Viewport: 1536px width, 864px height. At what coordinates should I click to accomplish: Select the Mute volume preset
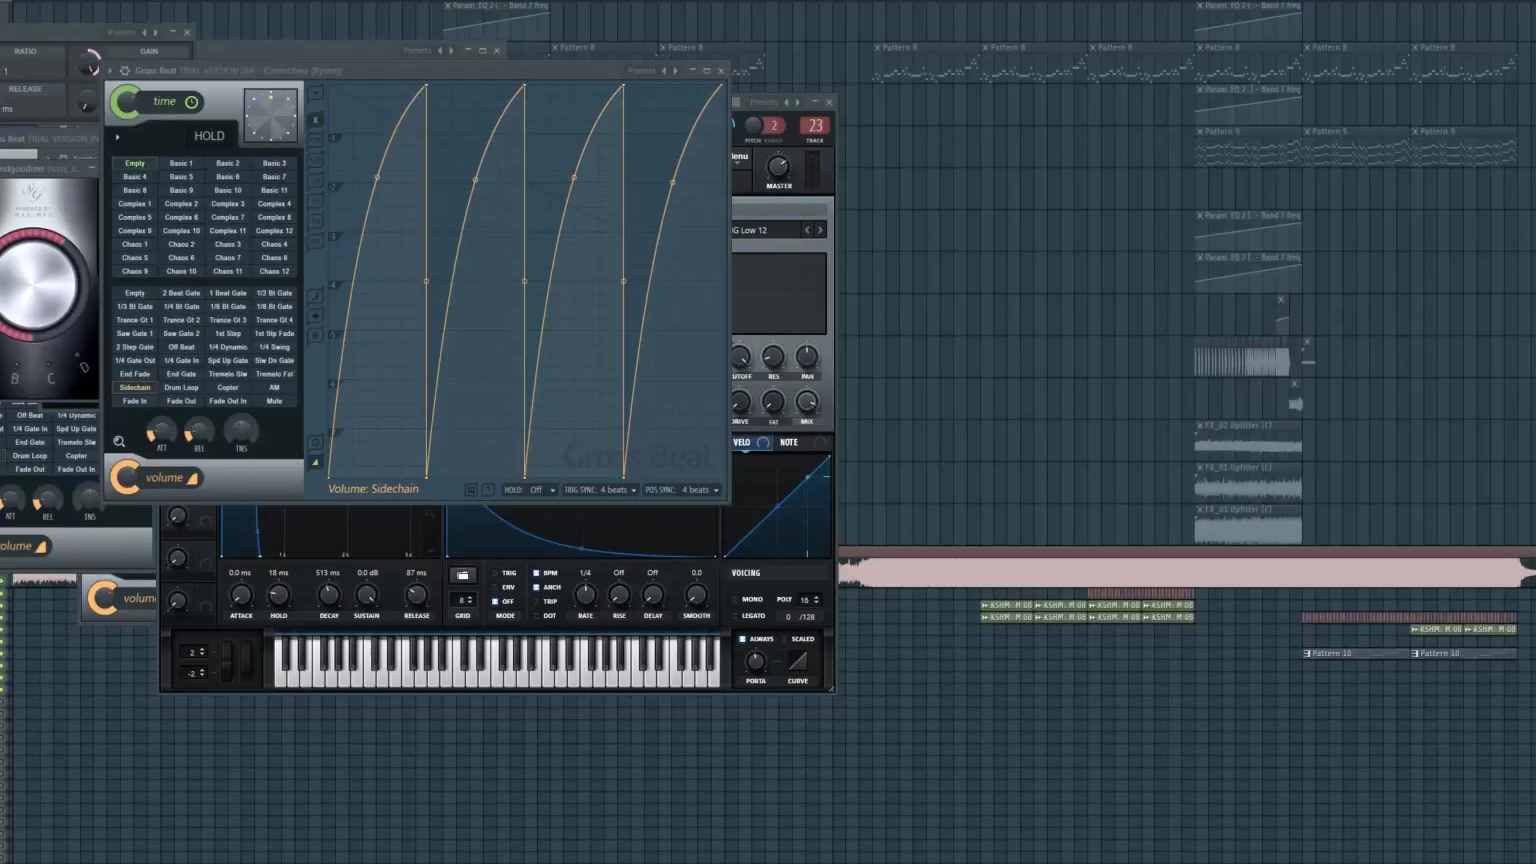[x=274, y=401]
